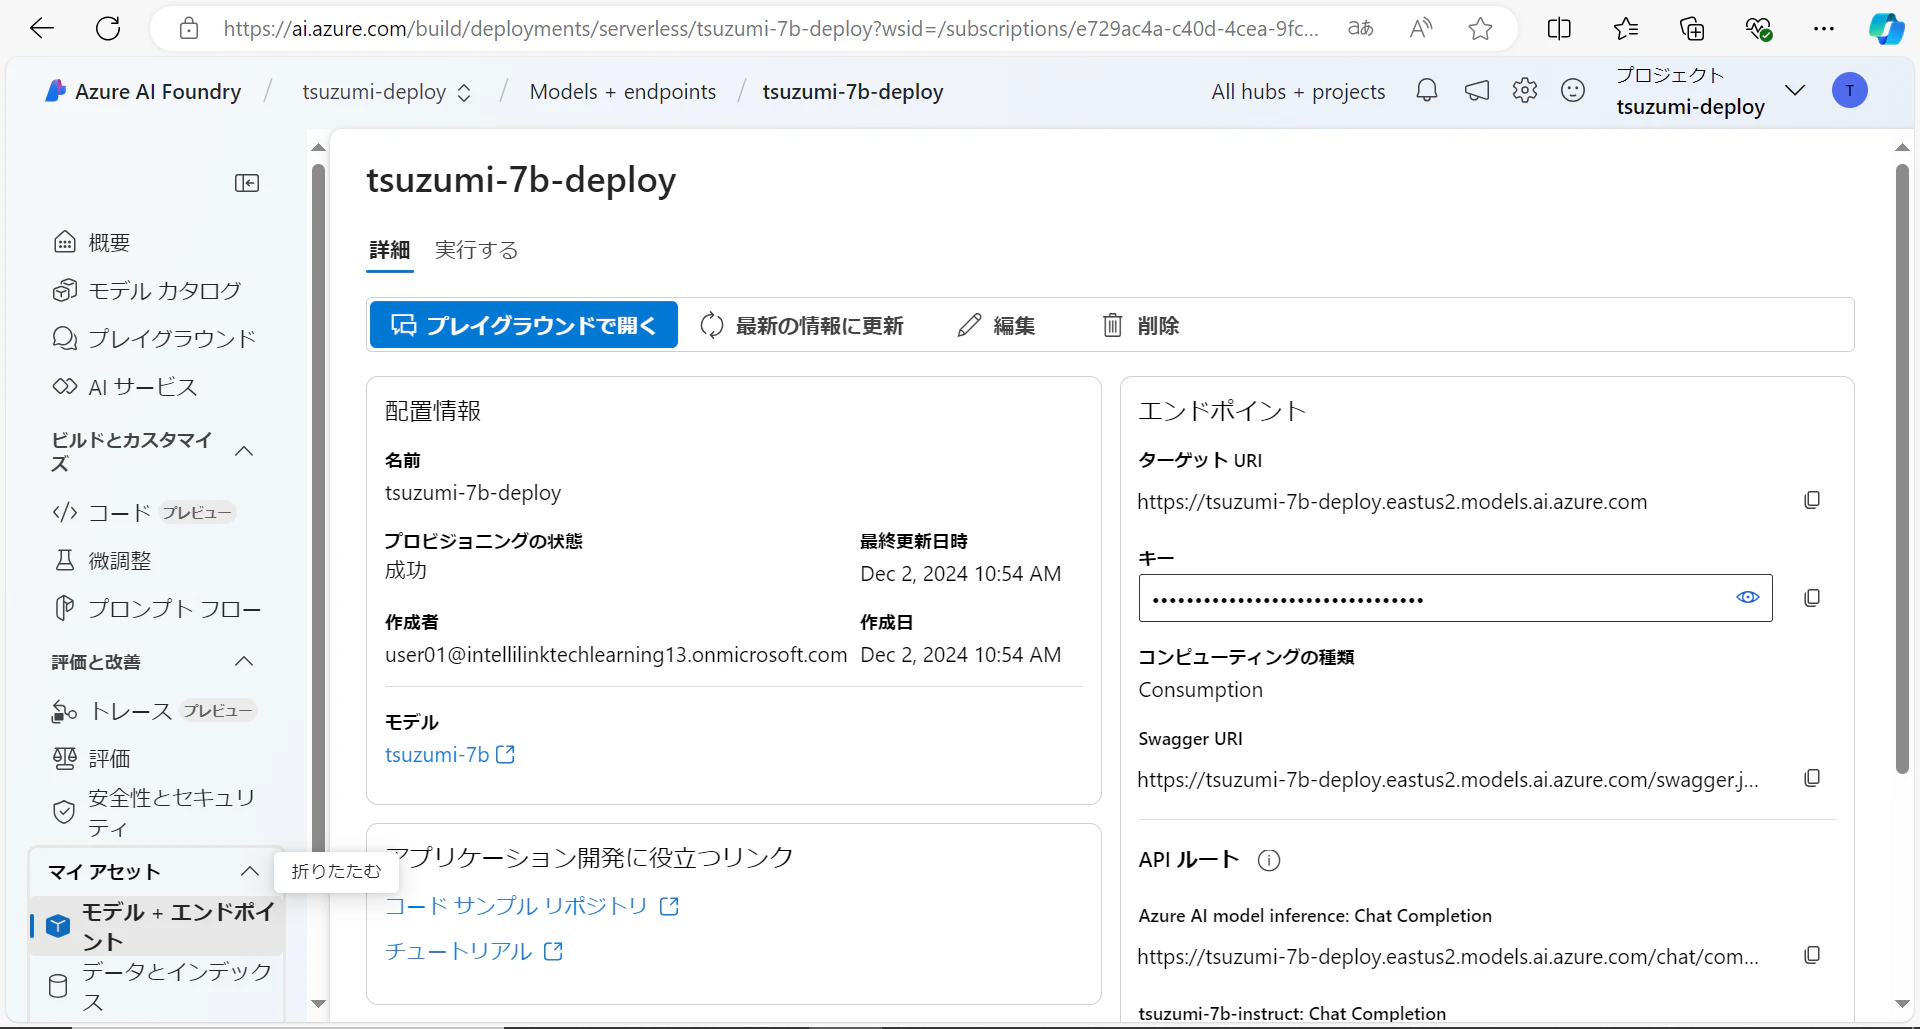The width and height of the screenshot is (1920, 1029).
Task: Copy the endpoint key
Action: [1812, 598]
